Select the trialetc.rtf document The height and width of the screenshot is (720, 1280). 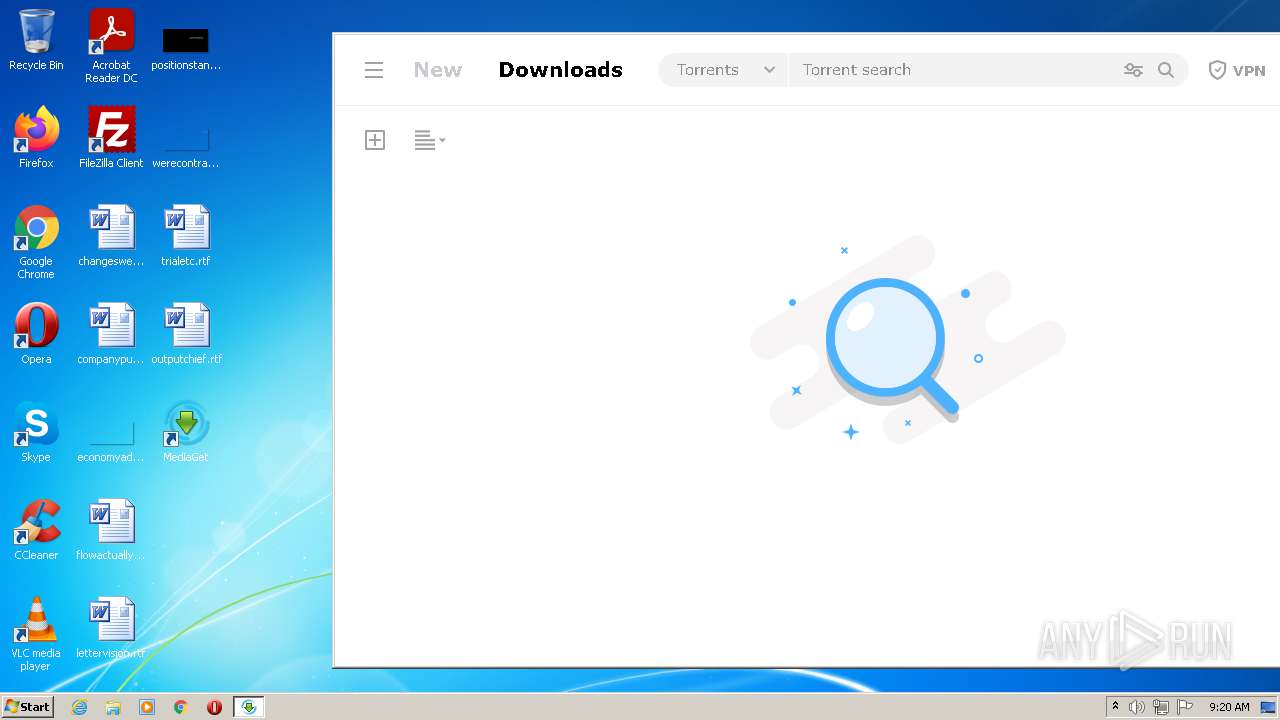186,236
